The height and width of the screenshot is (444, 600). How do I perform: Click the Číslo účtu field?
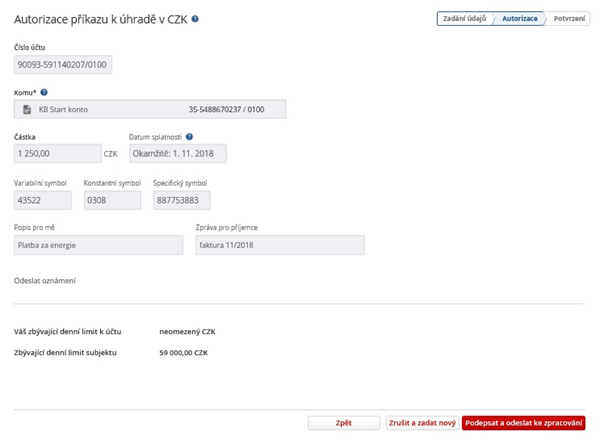pos(63,64)
